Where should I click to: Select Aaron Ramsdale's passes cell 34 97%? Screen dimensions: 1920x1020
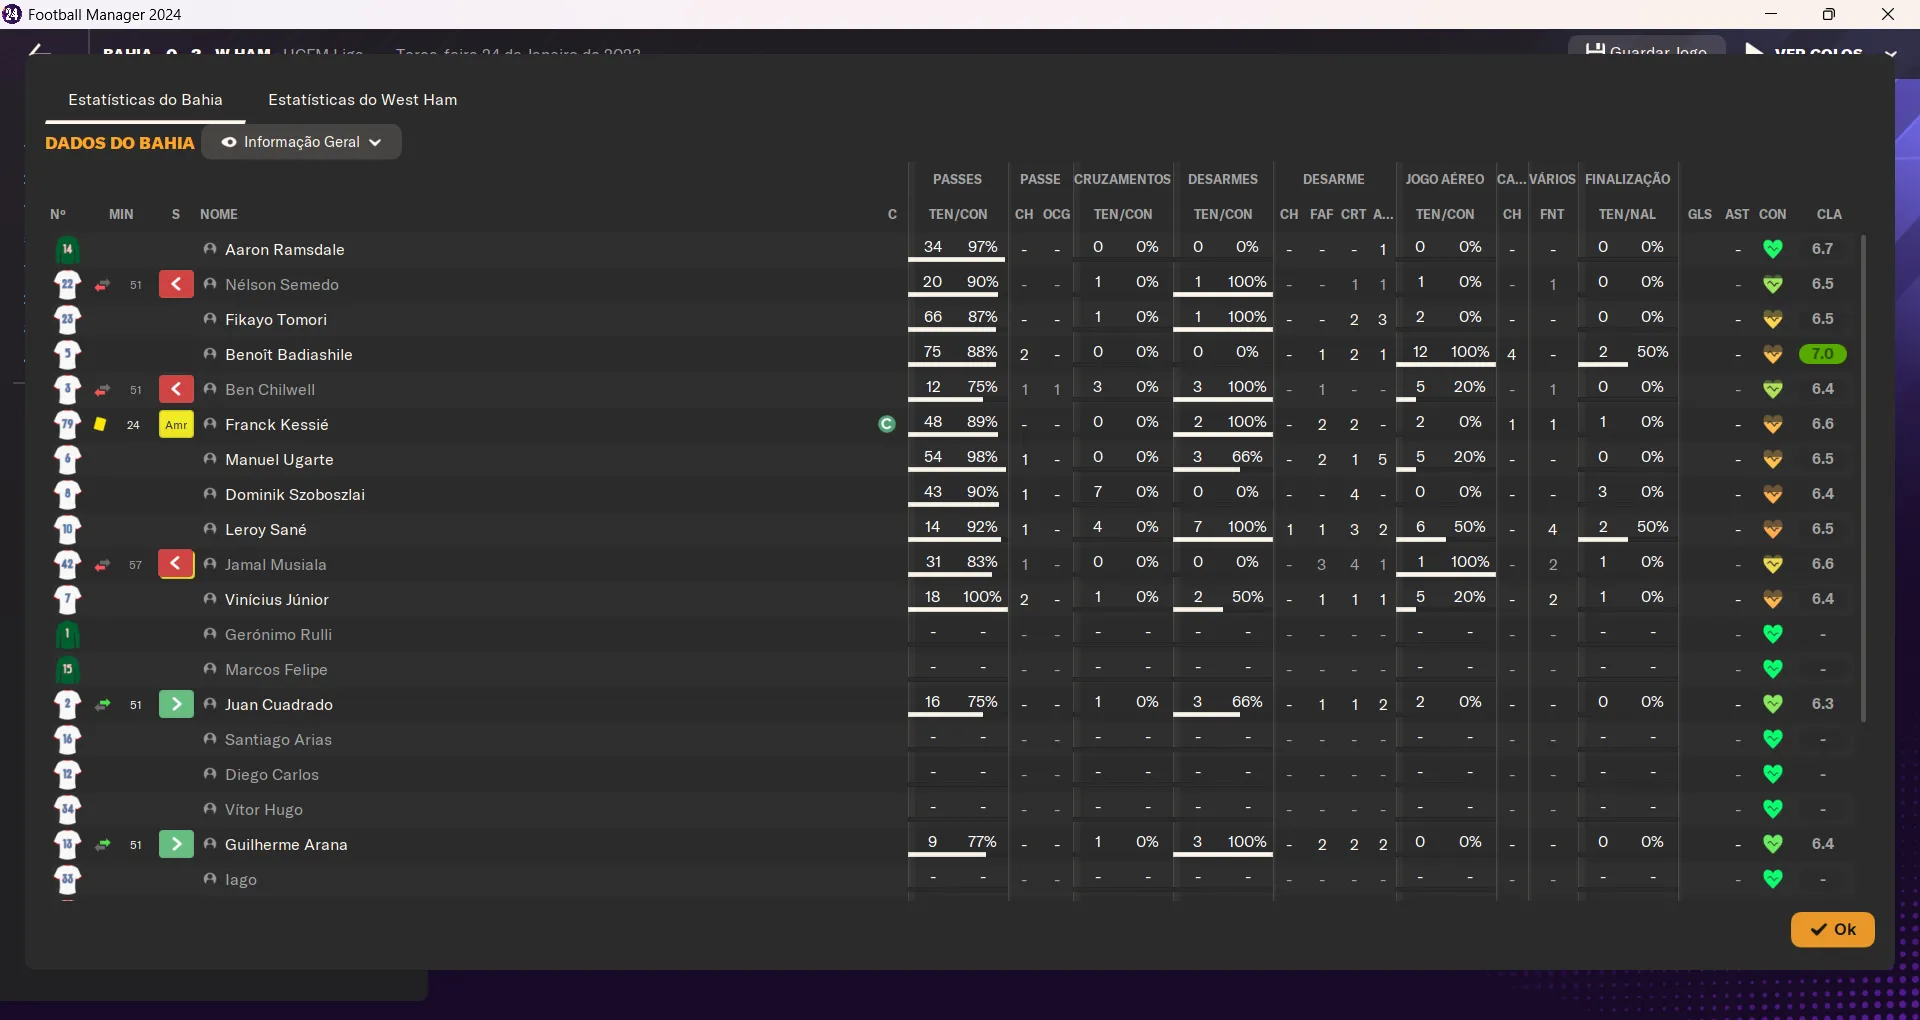click(x=957, y=247)
